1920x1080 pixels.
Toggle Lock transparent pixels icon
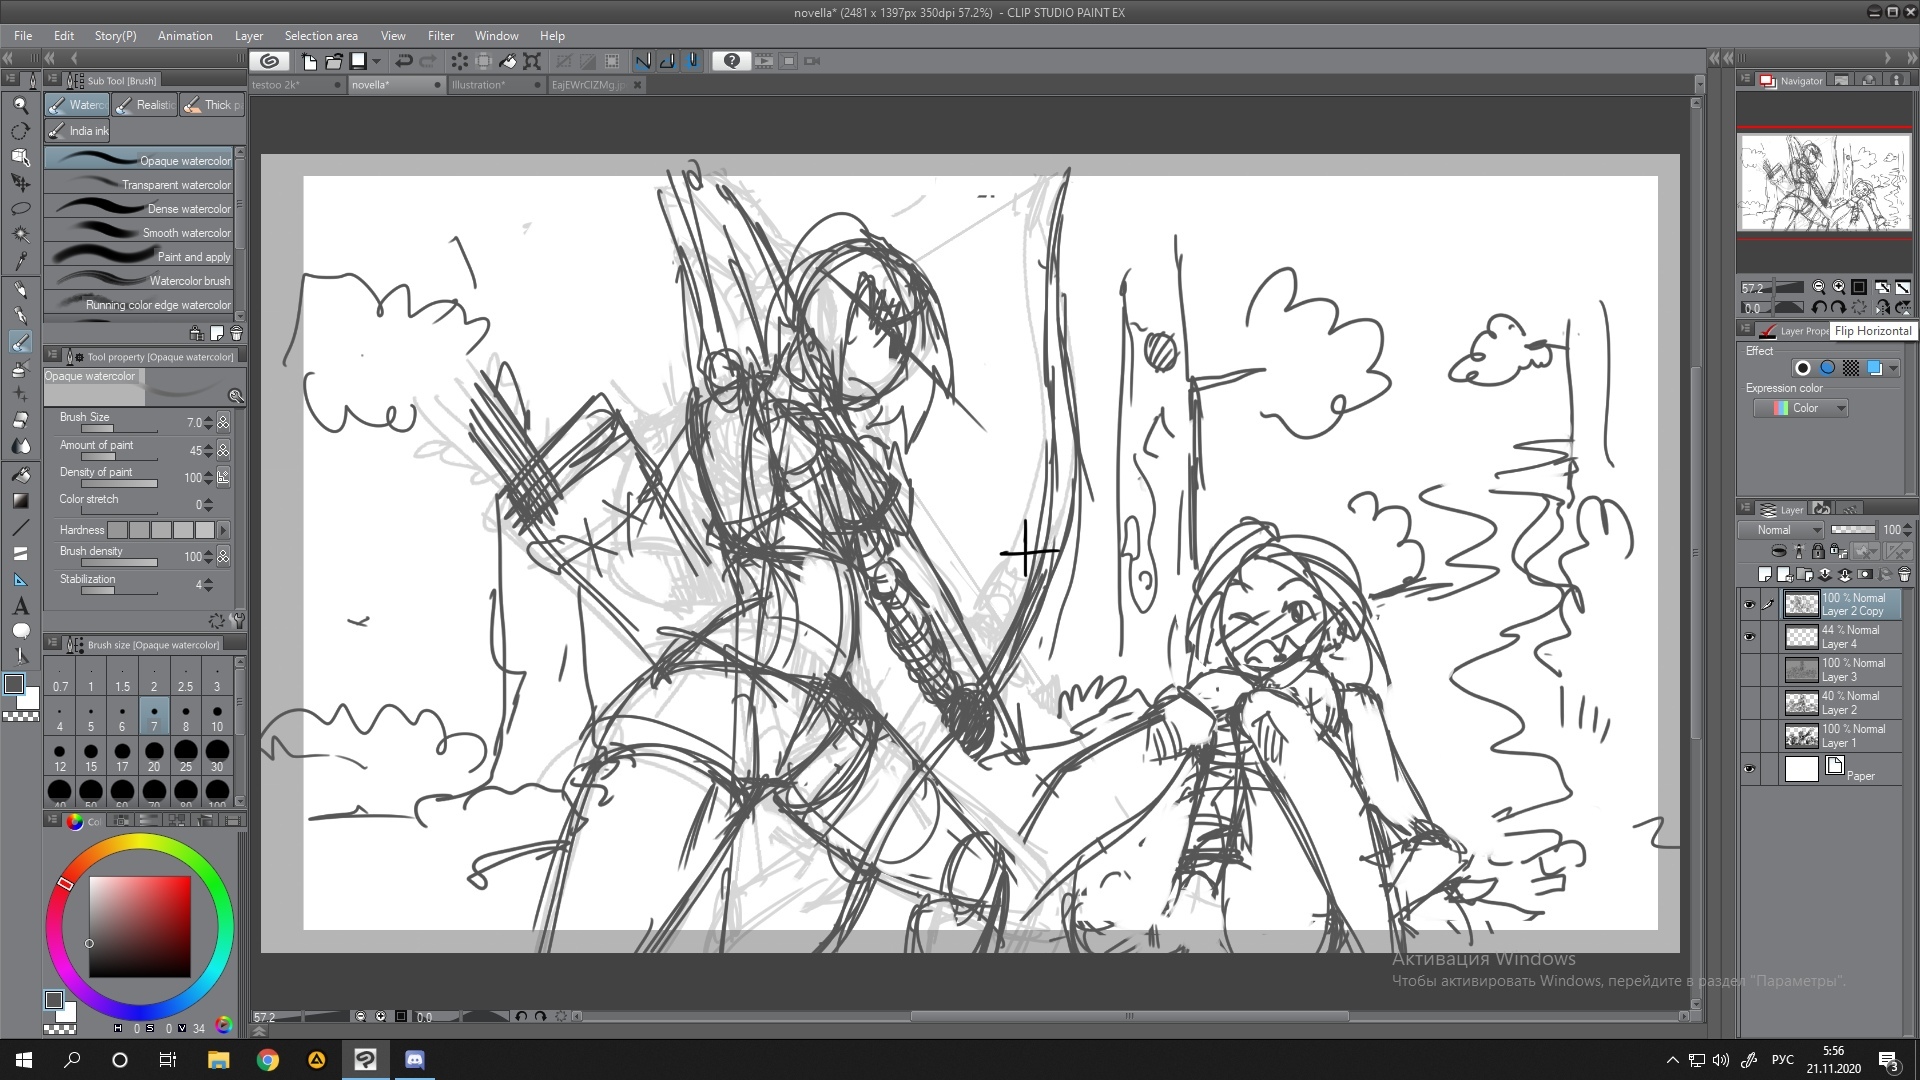point(1838,551)
